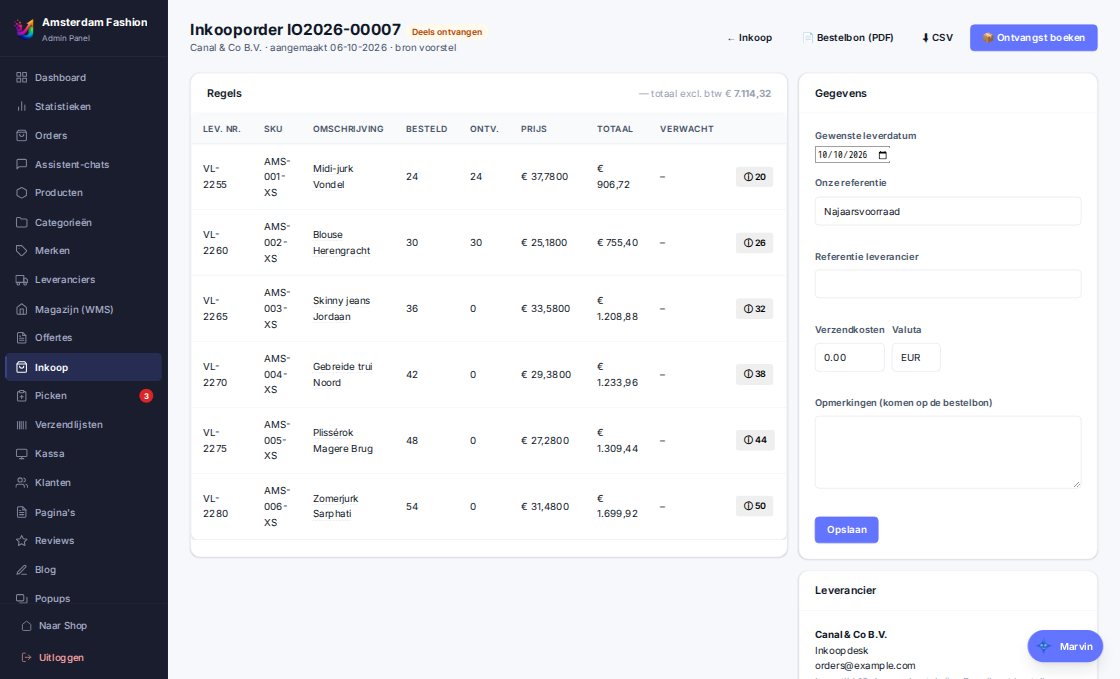The width and height of the screenshot is (1120, 679).
Task: Click the Kassa monitor icon
Action: point(21,453)
